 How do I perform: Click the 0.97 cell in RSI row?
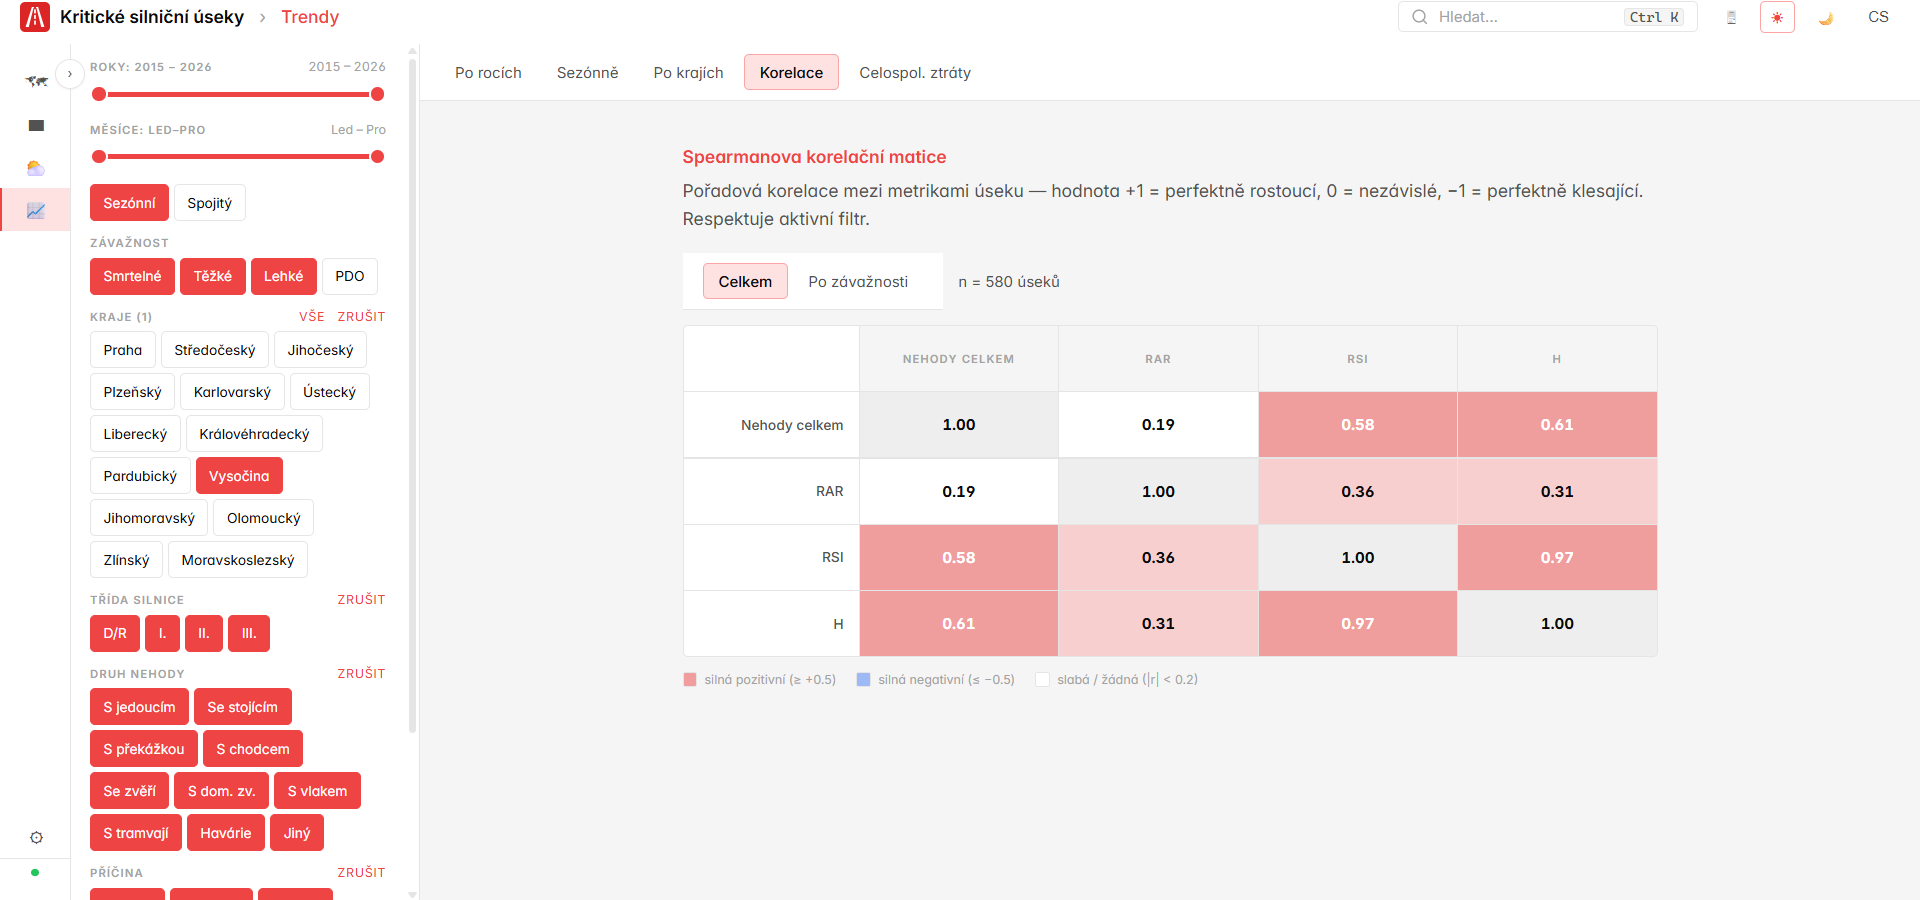(1557, 557)
